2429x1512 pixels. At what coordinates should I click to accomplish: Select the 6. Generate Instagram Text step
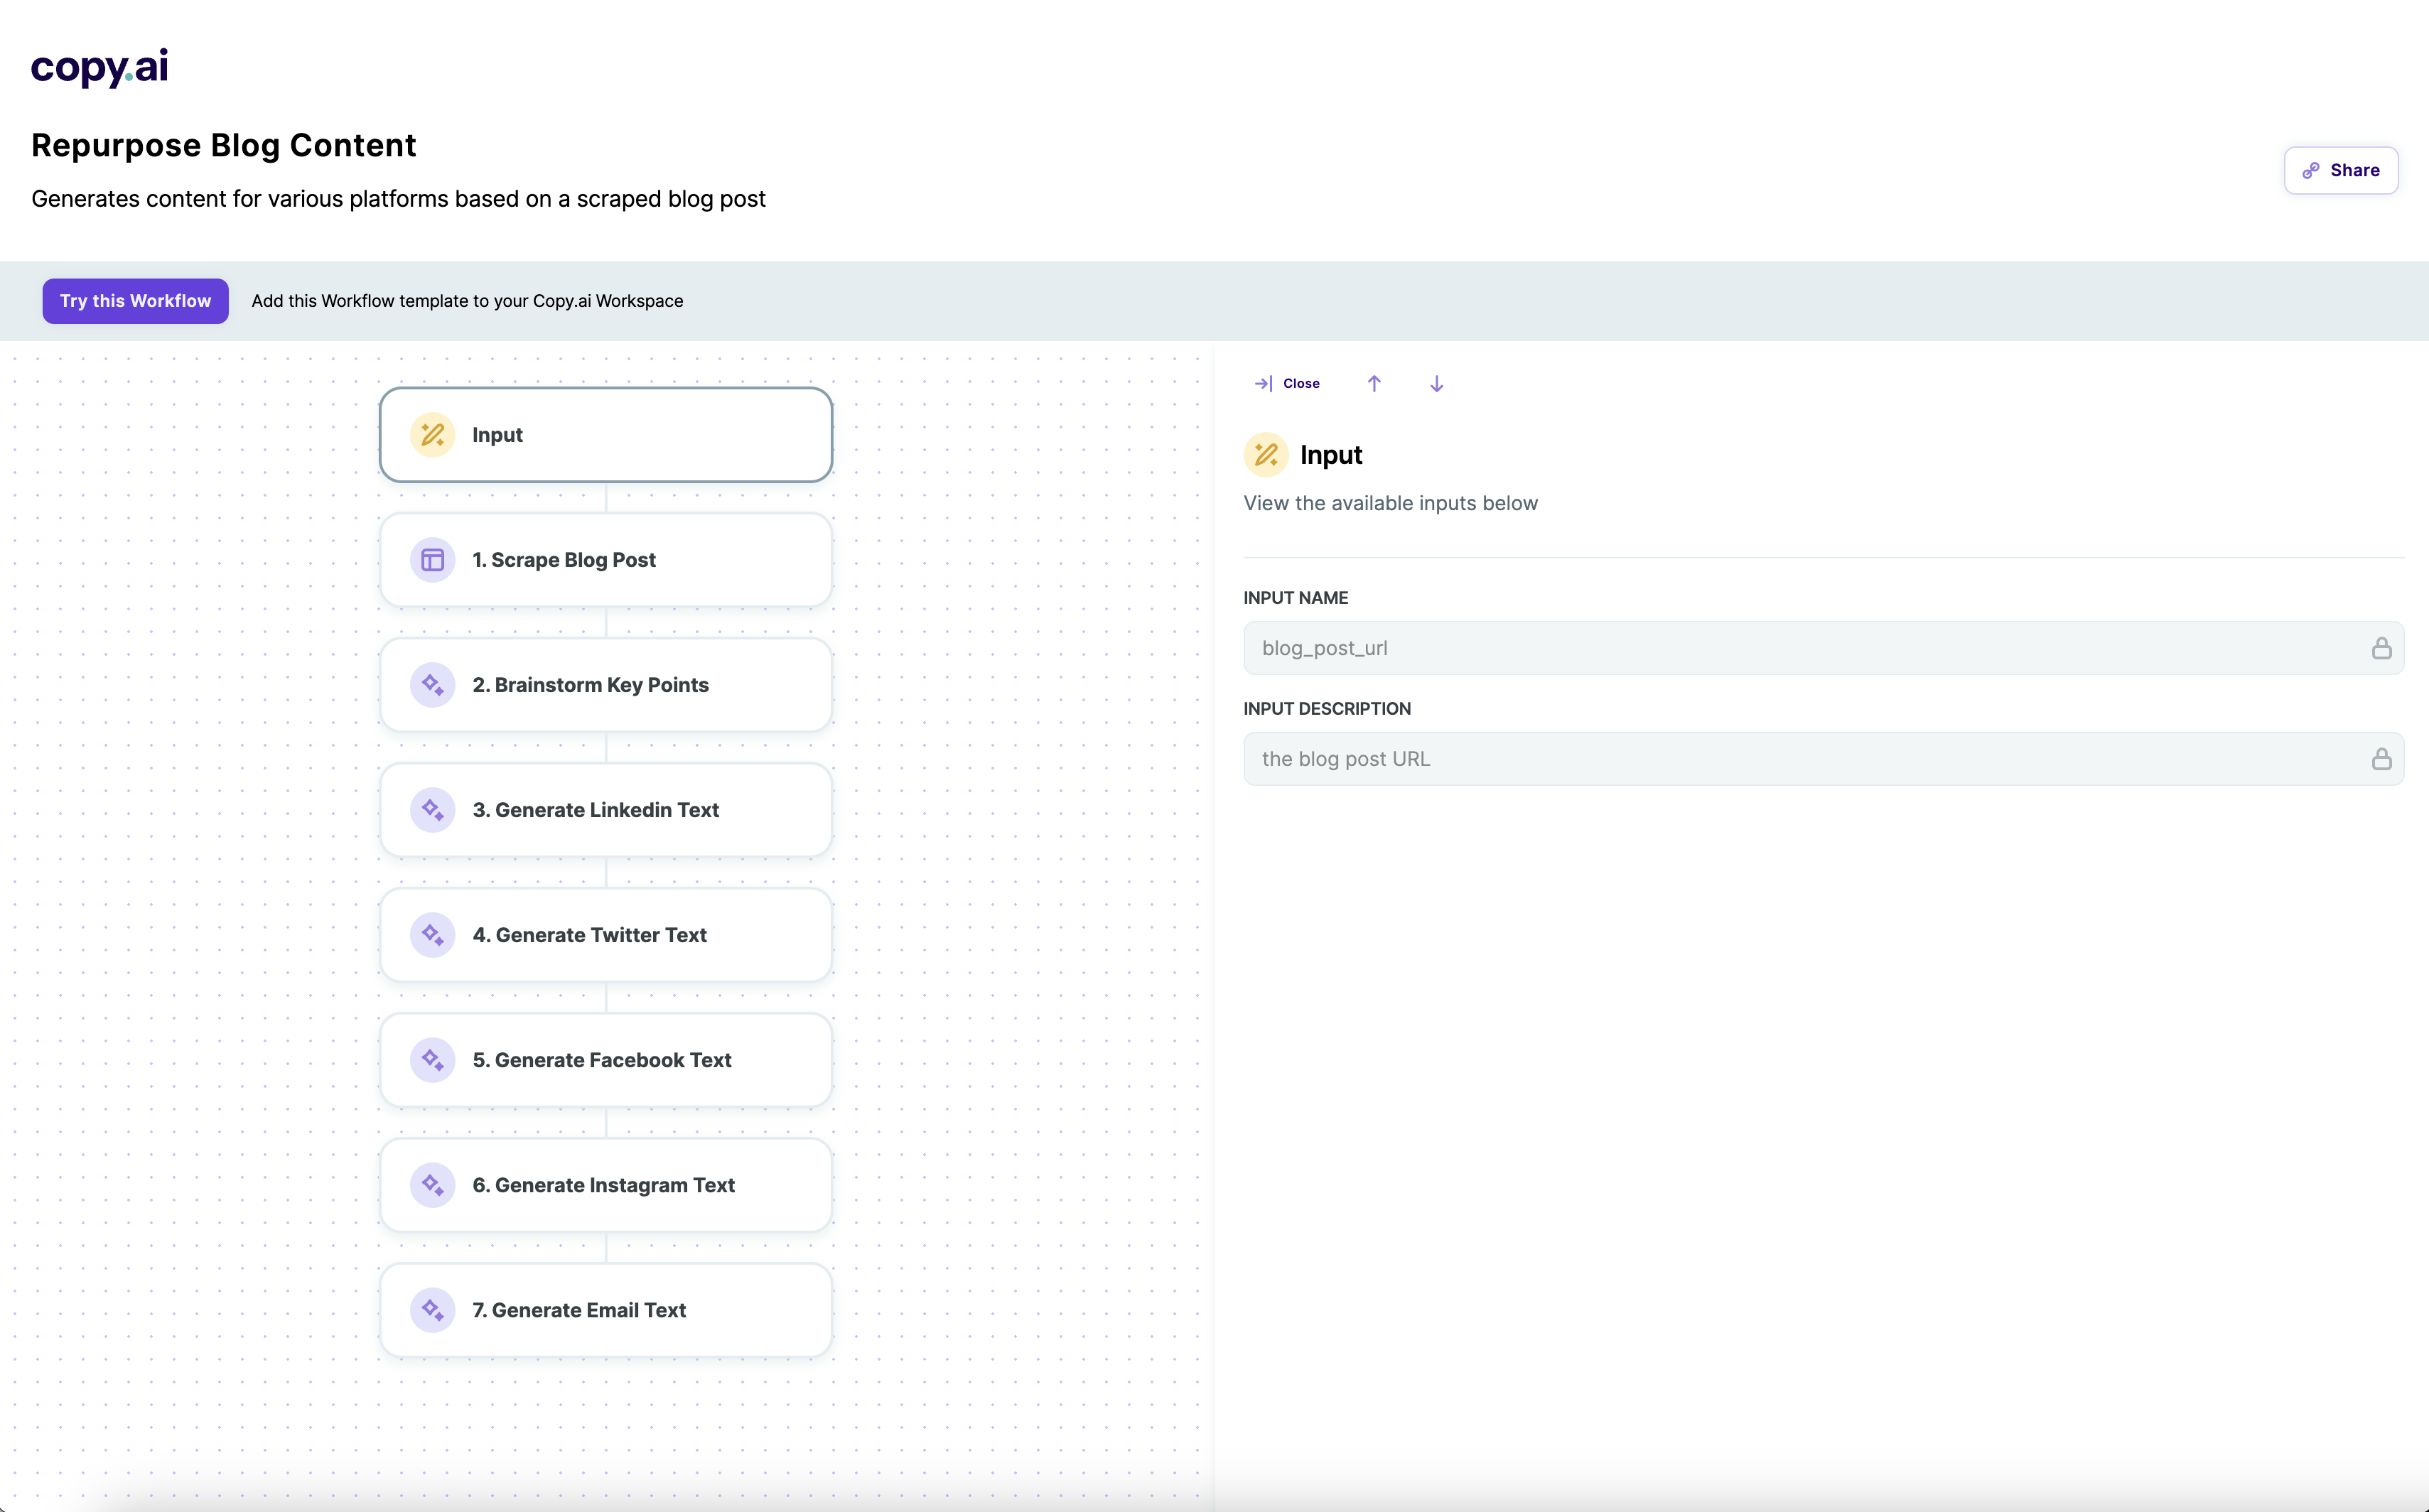pyautogui.click(x=605, y=1185)
